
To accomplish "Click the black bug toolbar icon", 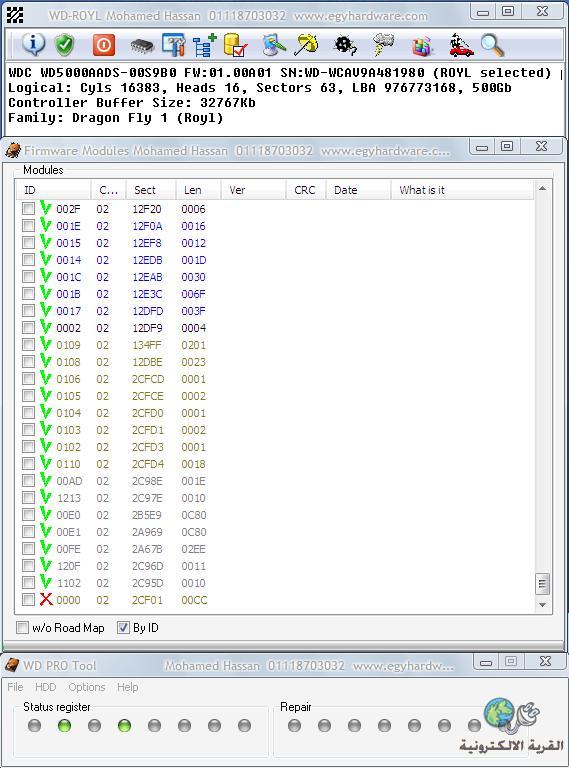I will (x=345, y=46).
